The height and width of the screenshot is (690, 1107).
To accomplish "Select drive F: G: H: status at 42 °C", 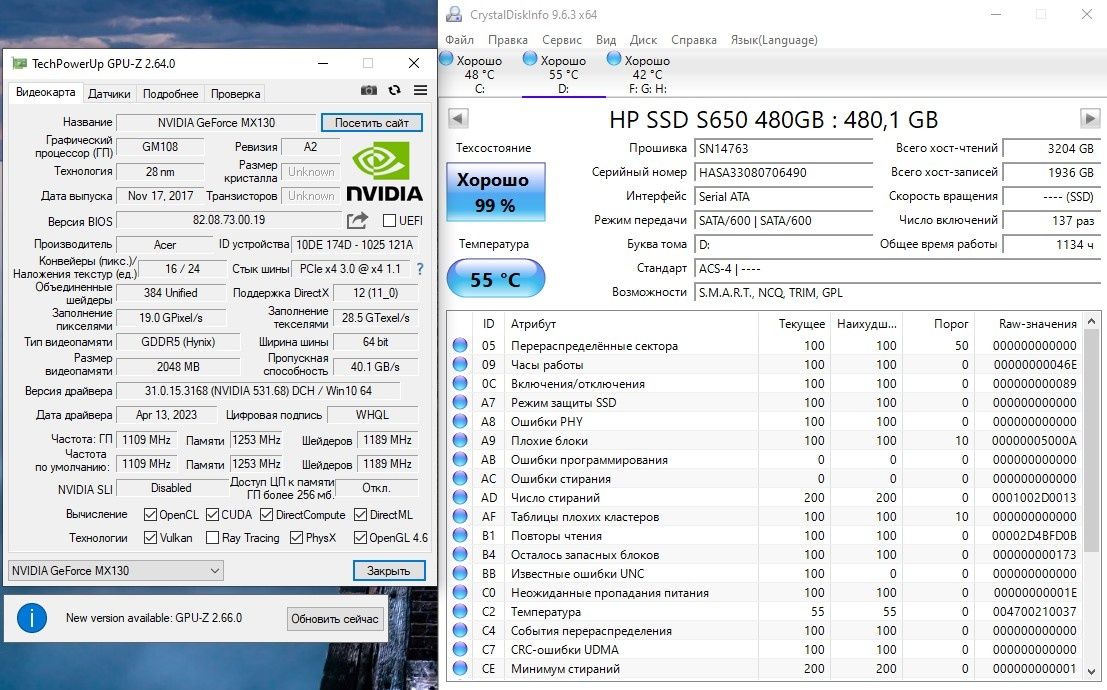I will coord(614,59).
